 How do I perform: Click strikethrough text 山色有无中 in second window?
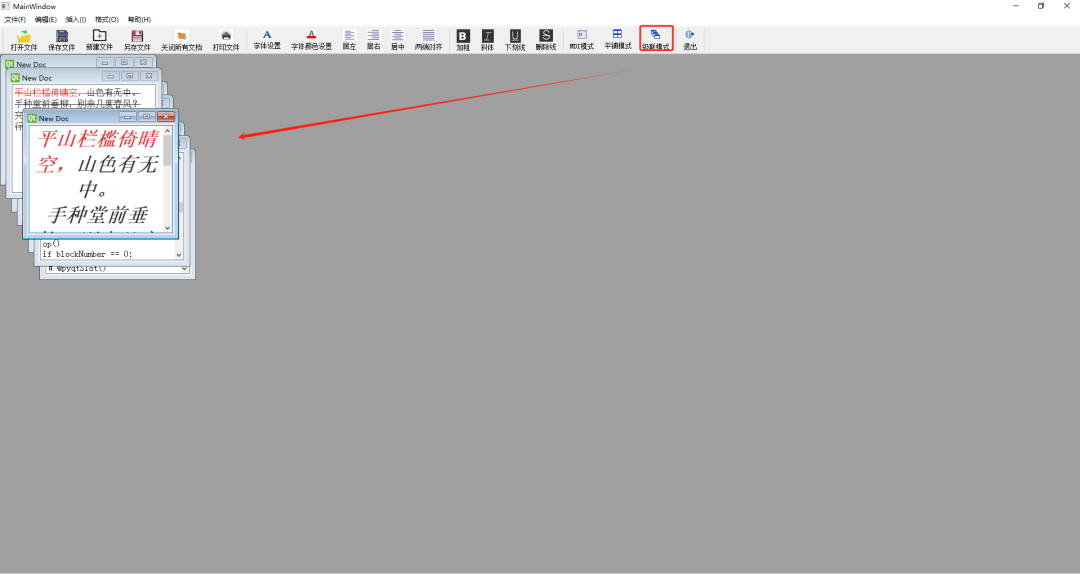[x=109, y=92]
